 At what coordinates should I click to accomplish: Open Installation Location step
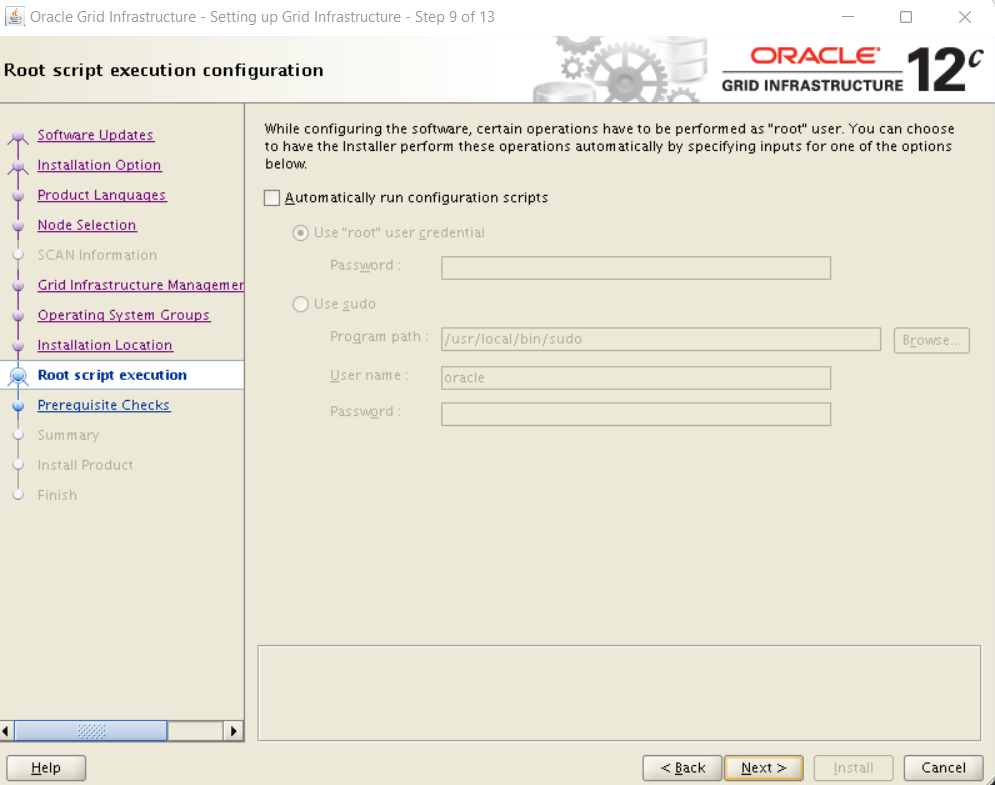tap(105, 345)
